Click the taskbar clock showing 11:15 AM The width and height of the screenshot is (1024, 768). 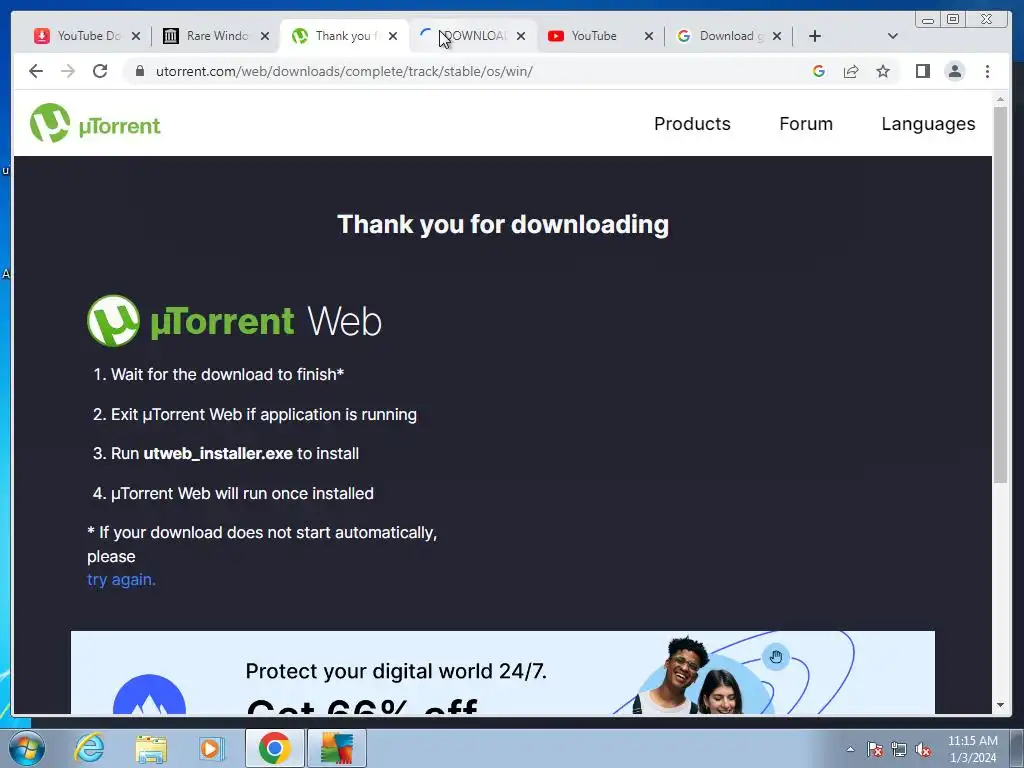(972, 749)
